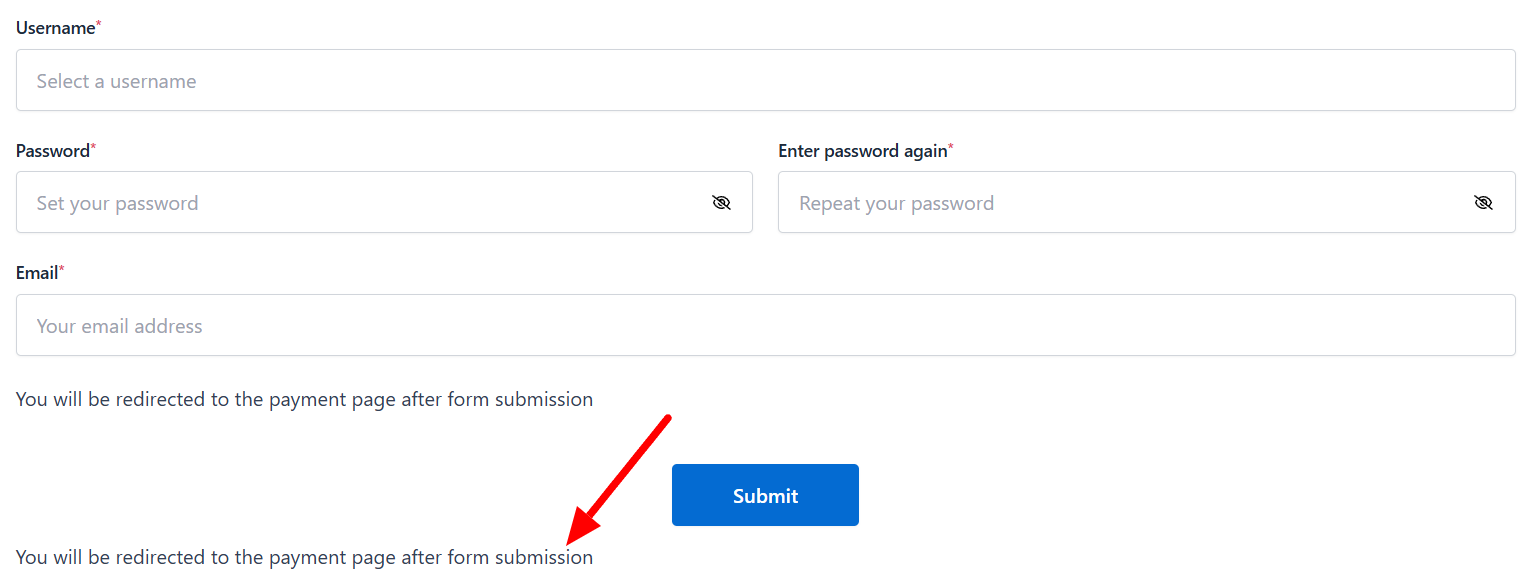Viewport: 1530px width, 585px height.
Task: Click the 'Select a username' placeholder text
Action: click(116, 82)
